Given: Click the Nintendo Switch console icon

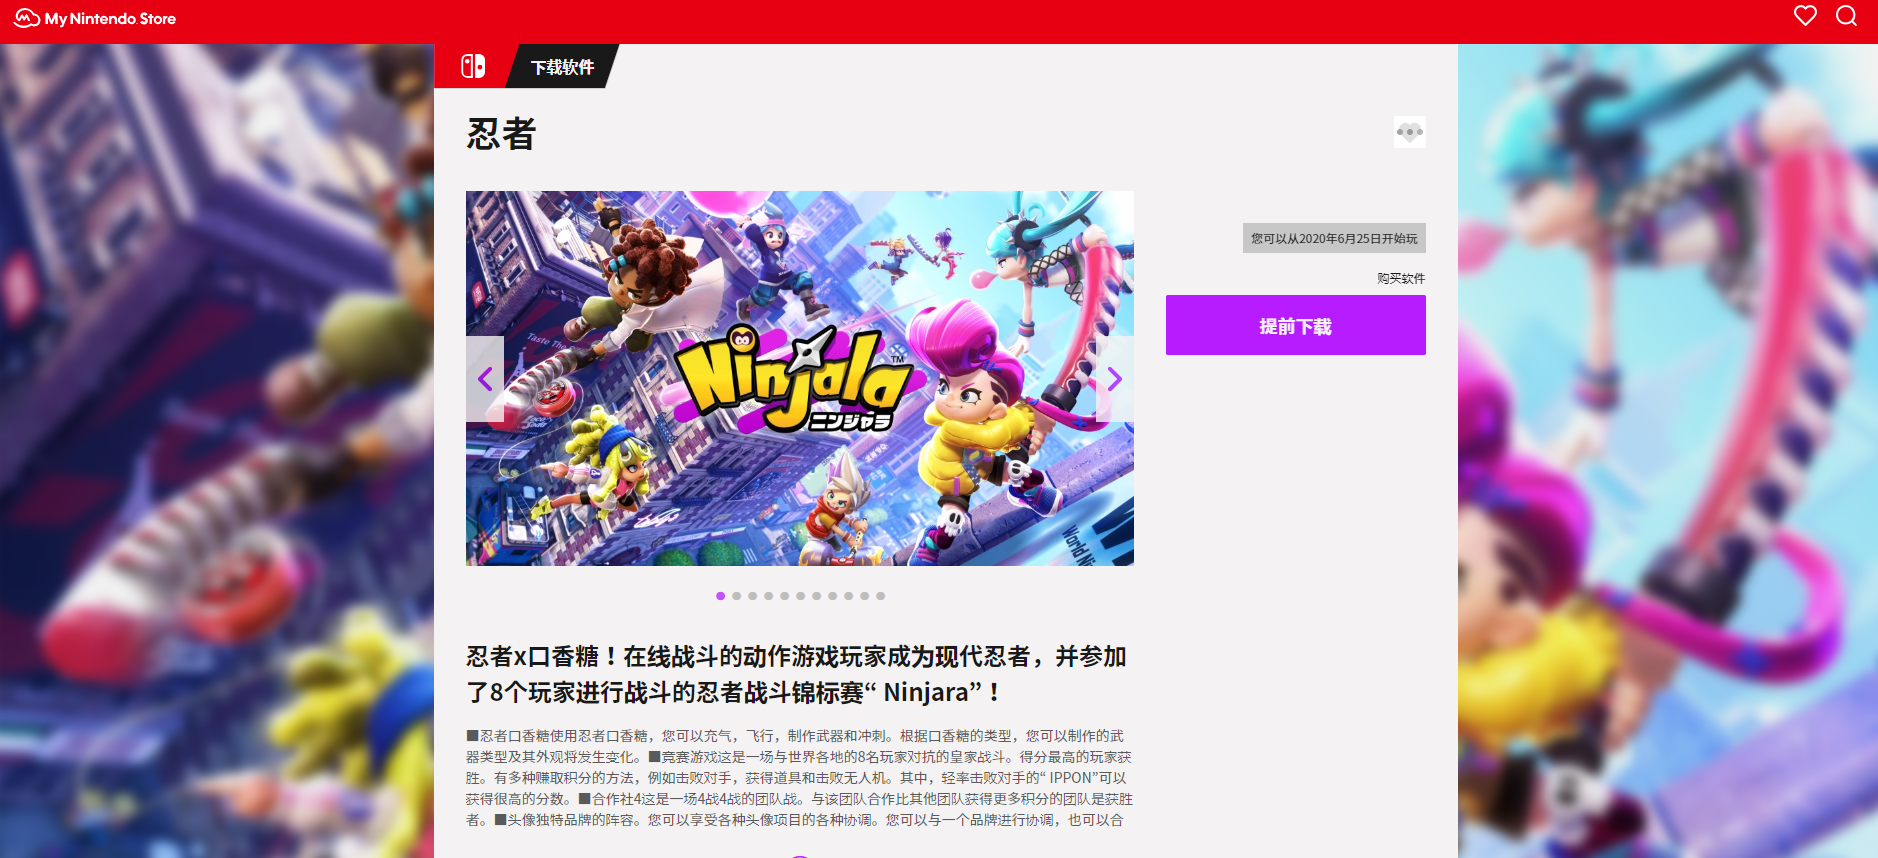Looking at the screenshot, I should pos(473,66).
